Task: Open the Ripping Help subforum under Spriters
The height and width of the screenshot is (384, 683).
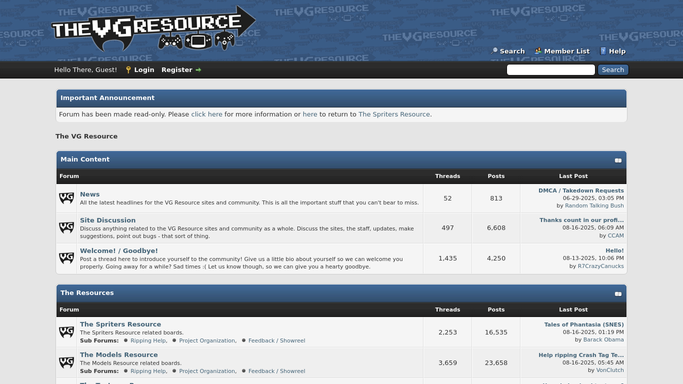Action: tap(148, 340)
